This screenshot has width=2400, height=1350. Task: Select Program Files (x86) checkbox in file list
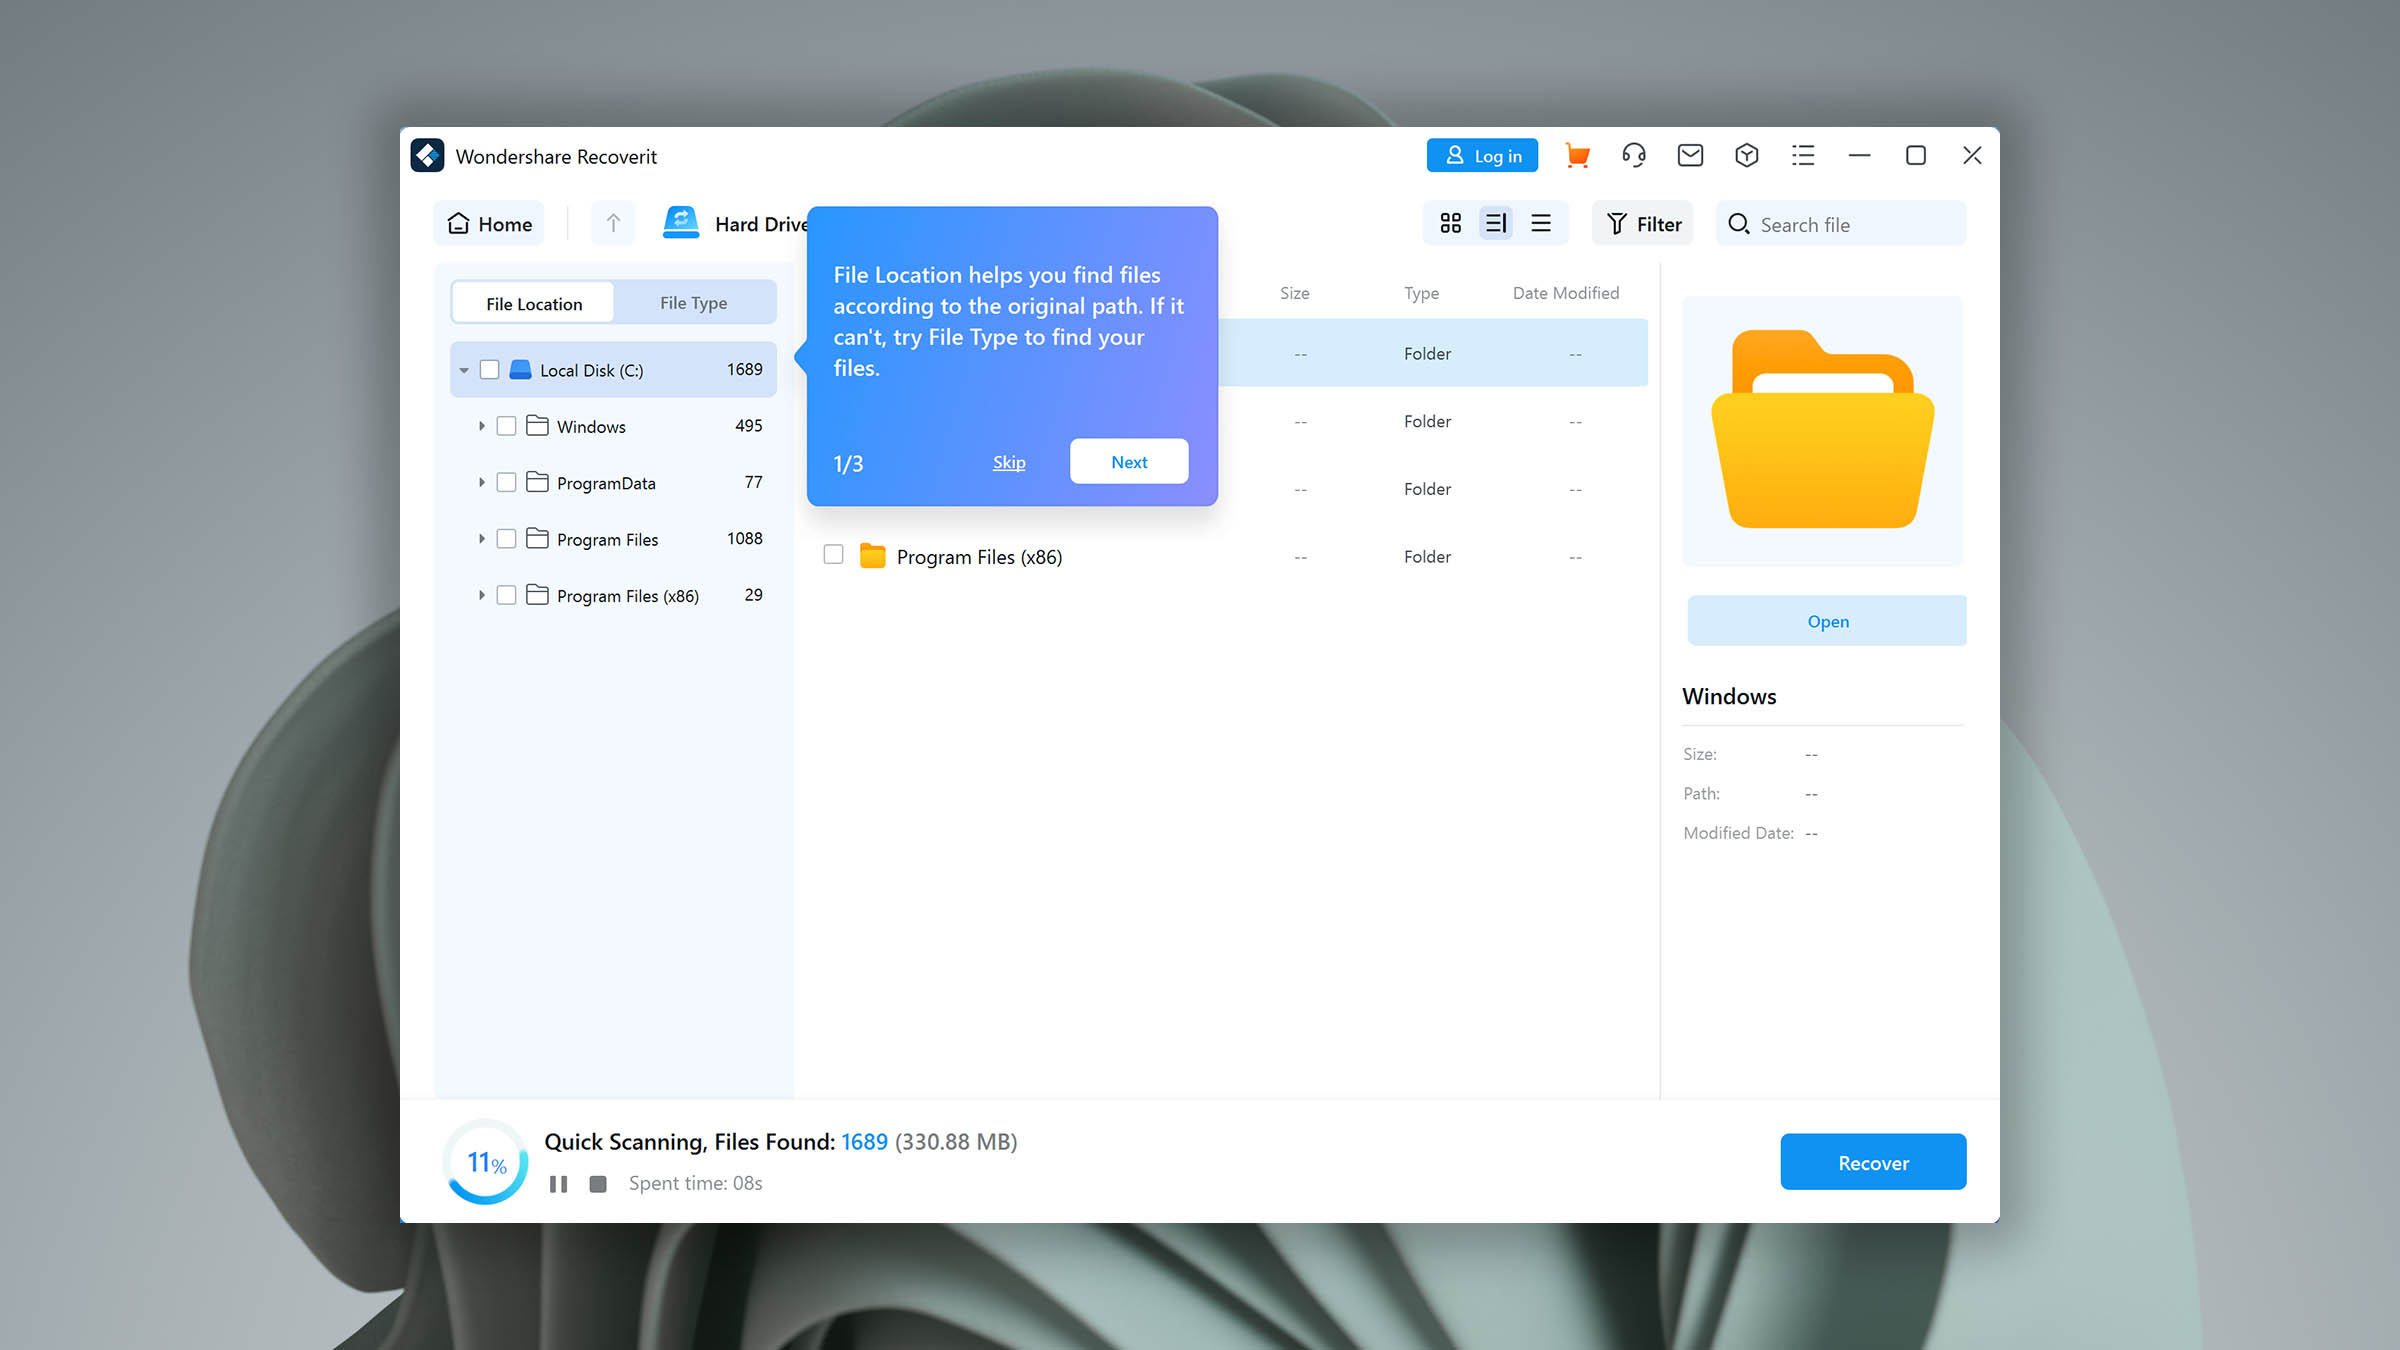tap(833, 555)
